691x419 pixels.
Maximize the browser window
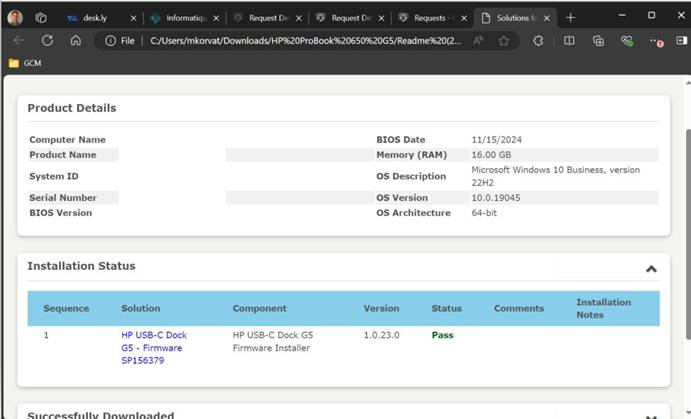pos(651,15)
